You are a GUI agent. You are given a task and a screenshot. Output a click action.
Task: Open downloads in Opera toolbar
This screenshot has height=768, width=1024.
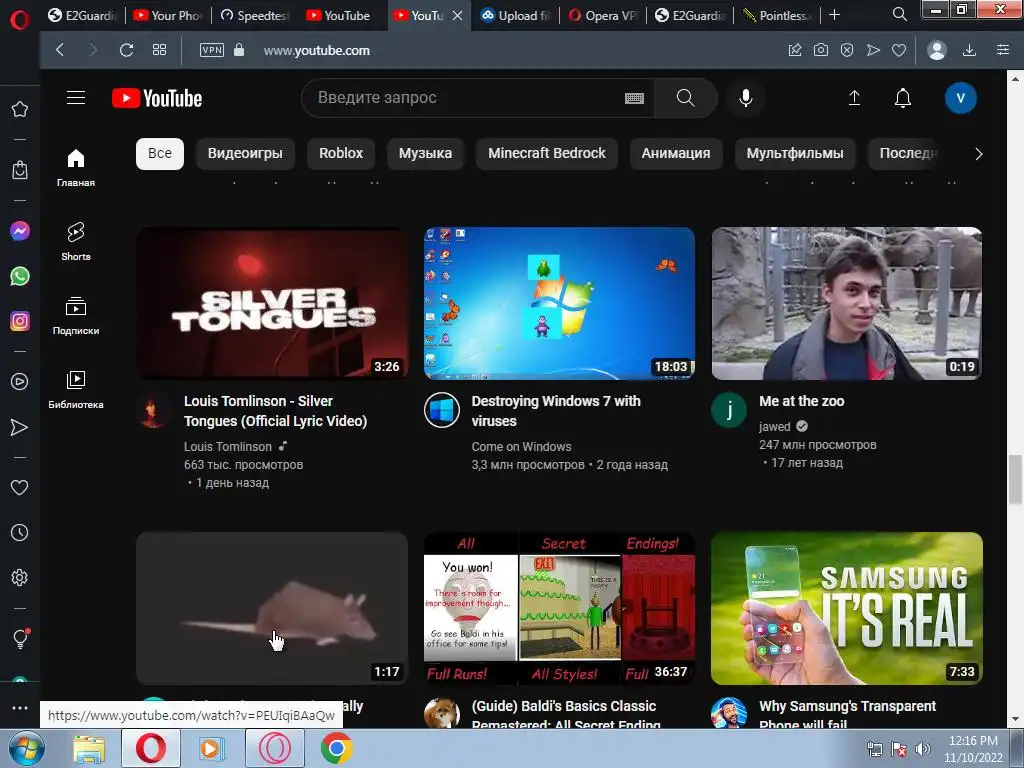969,50
